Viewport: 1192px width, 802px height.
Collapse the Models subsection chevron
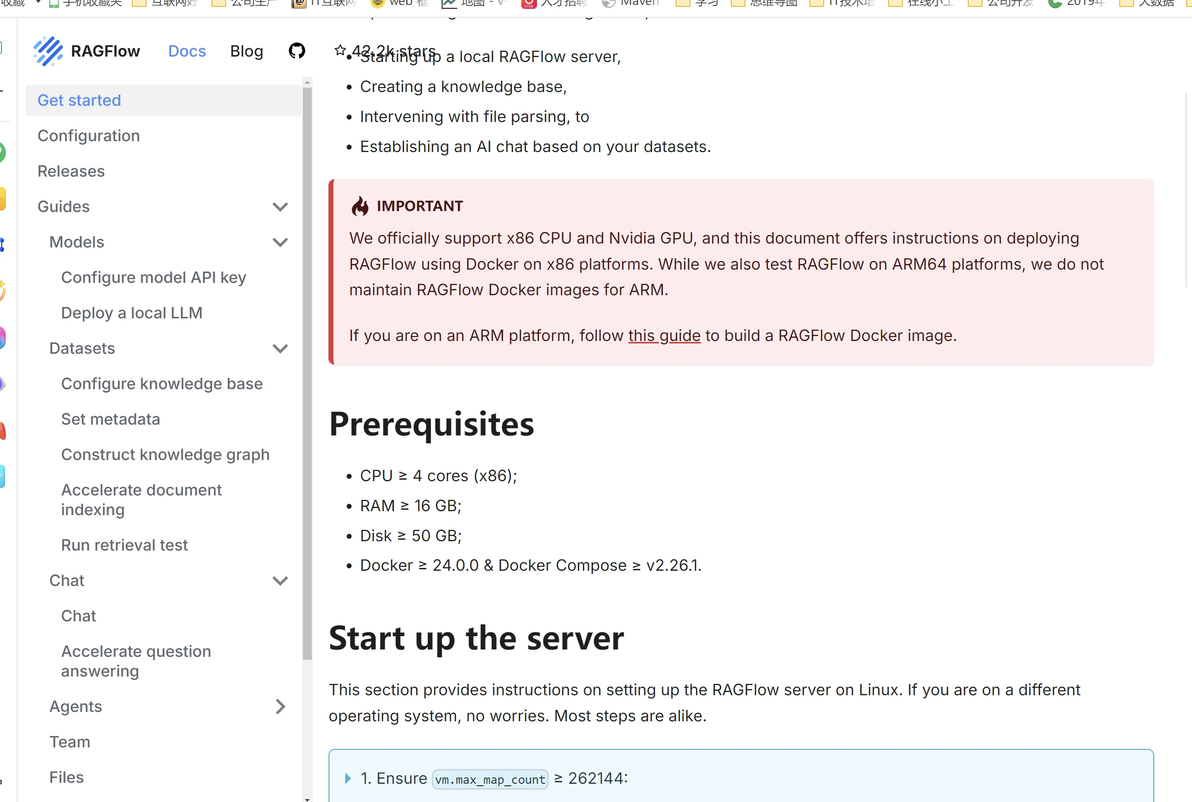click(x=280, y=242)
